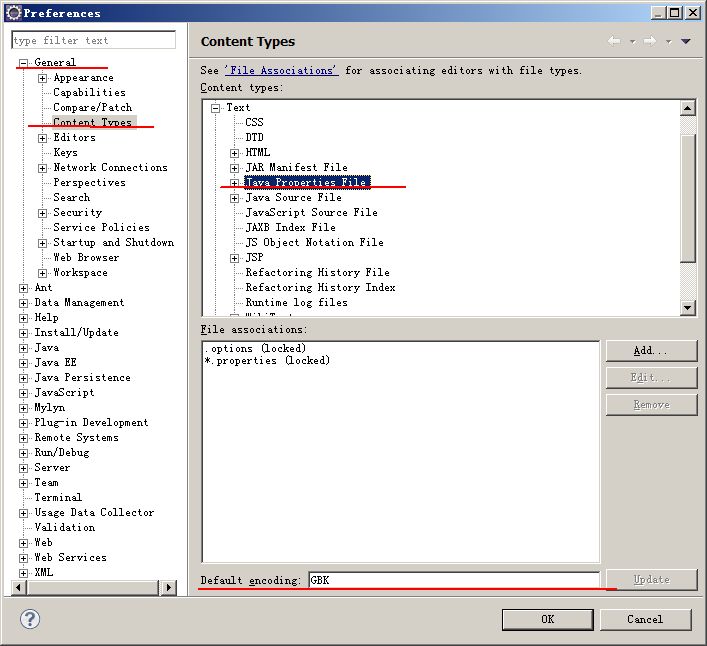Select the *.properties (locked) association
This screenshot has height=646, width=707.
tap(267, 361)
